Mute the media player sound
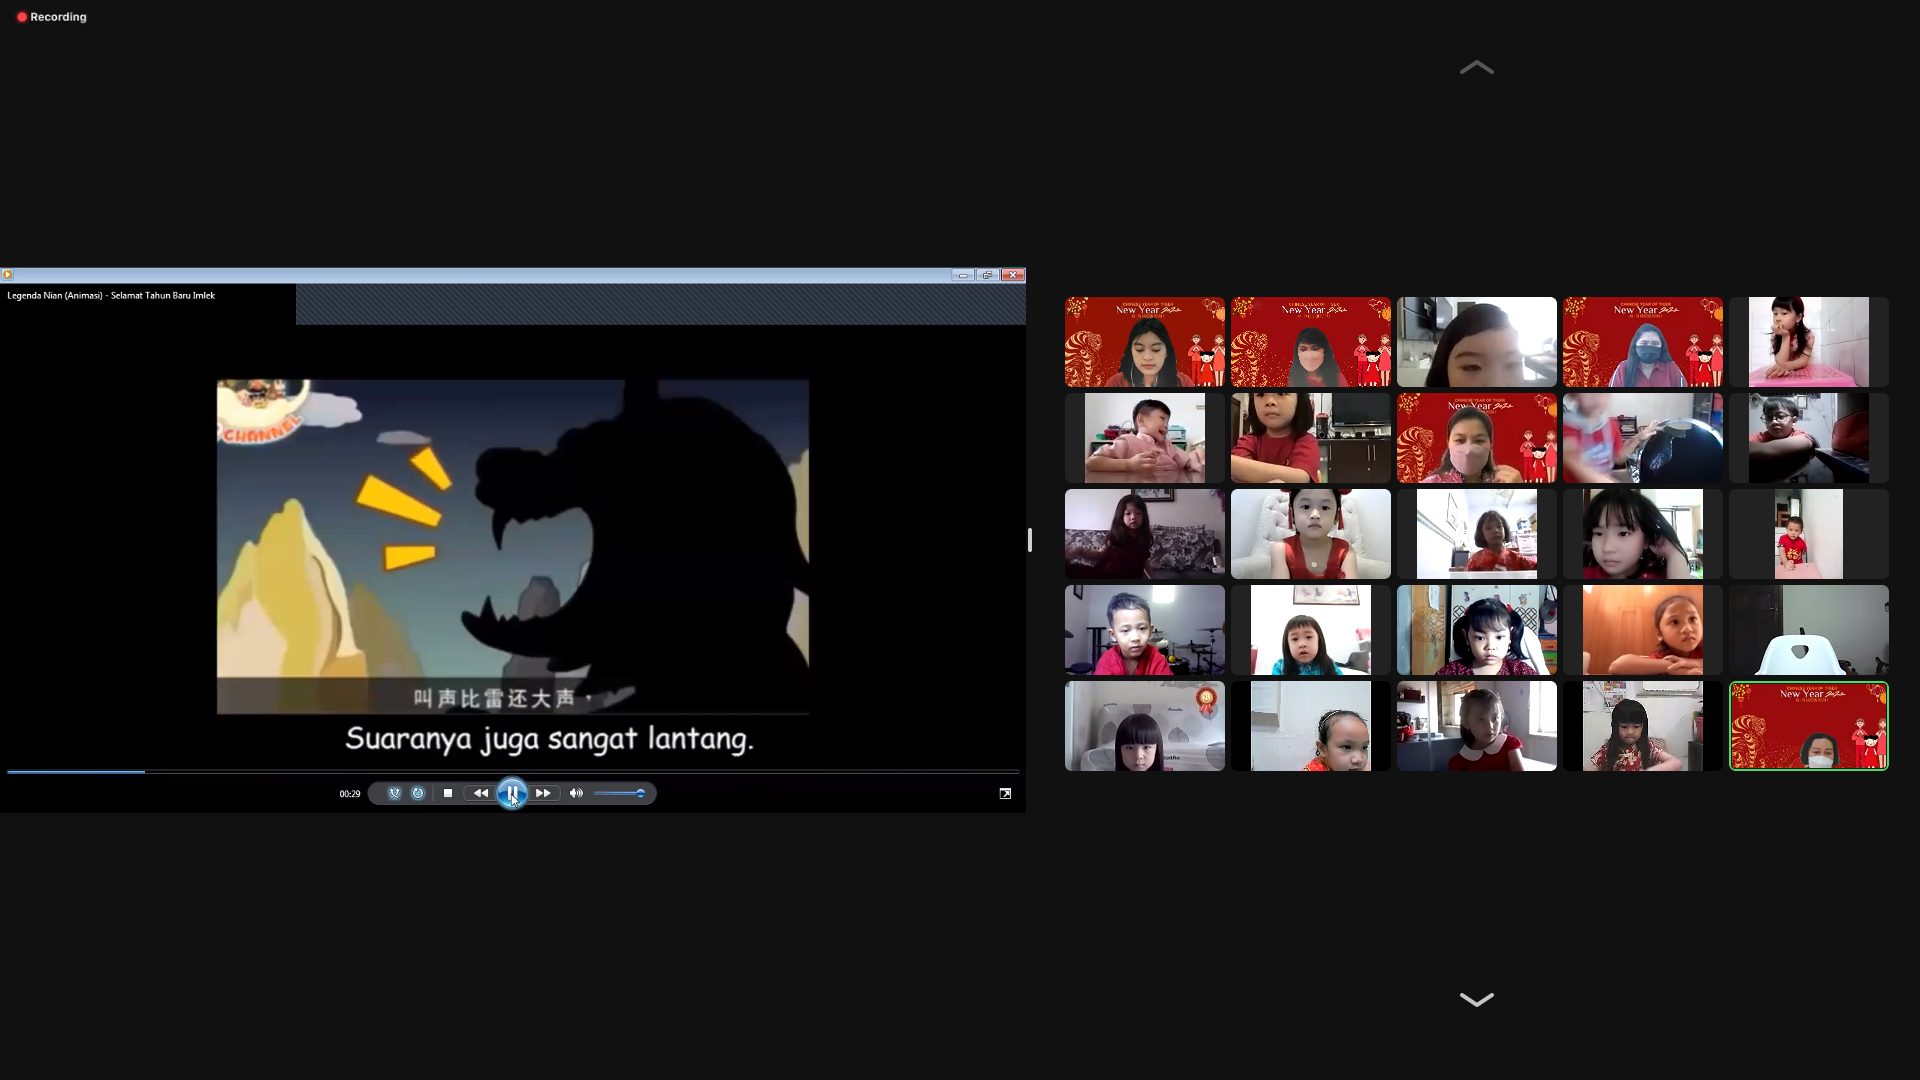The image size is (1920, 1080). pos(576,793)
